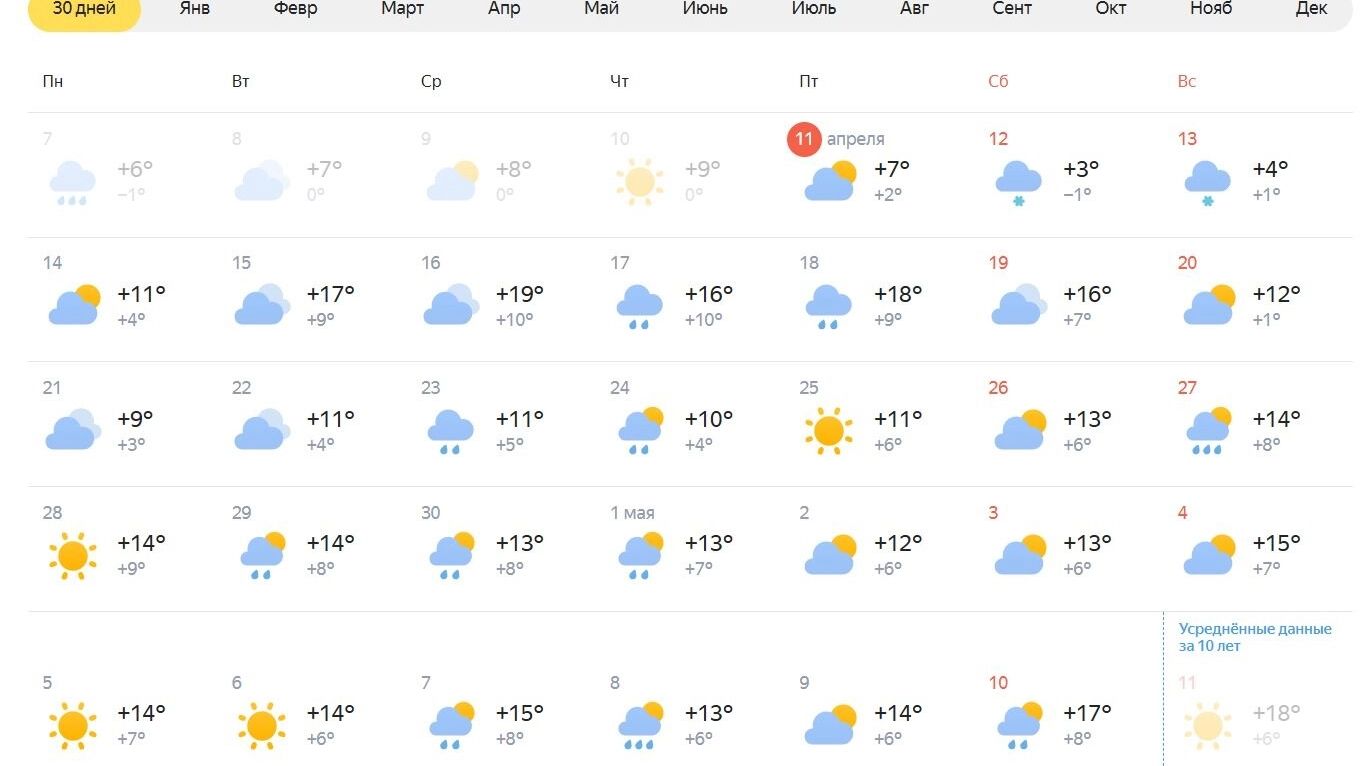Open the Июль month tab
Screen dimensions: 1363x766
(814, 9)
